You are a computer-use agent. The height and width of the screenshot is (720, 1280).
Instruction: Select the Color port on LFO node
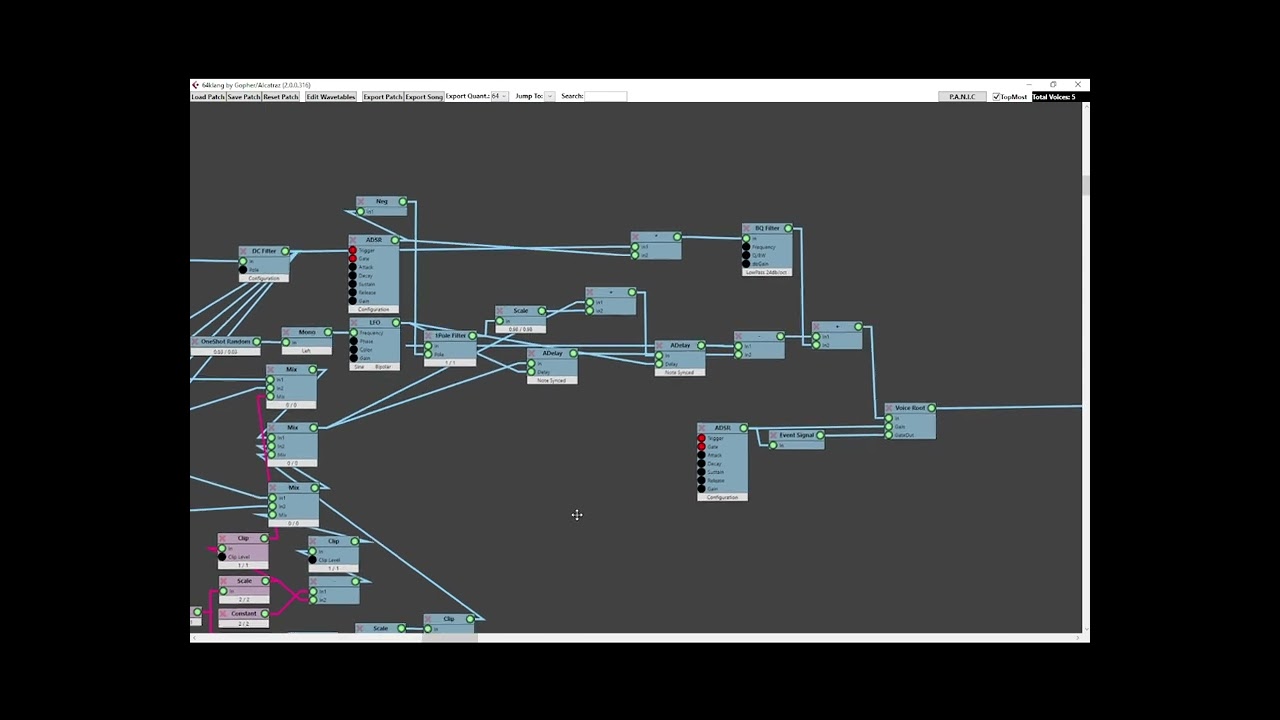click(353, 350)
